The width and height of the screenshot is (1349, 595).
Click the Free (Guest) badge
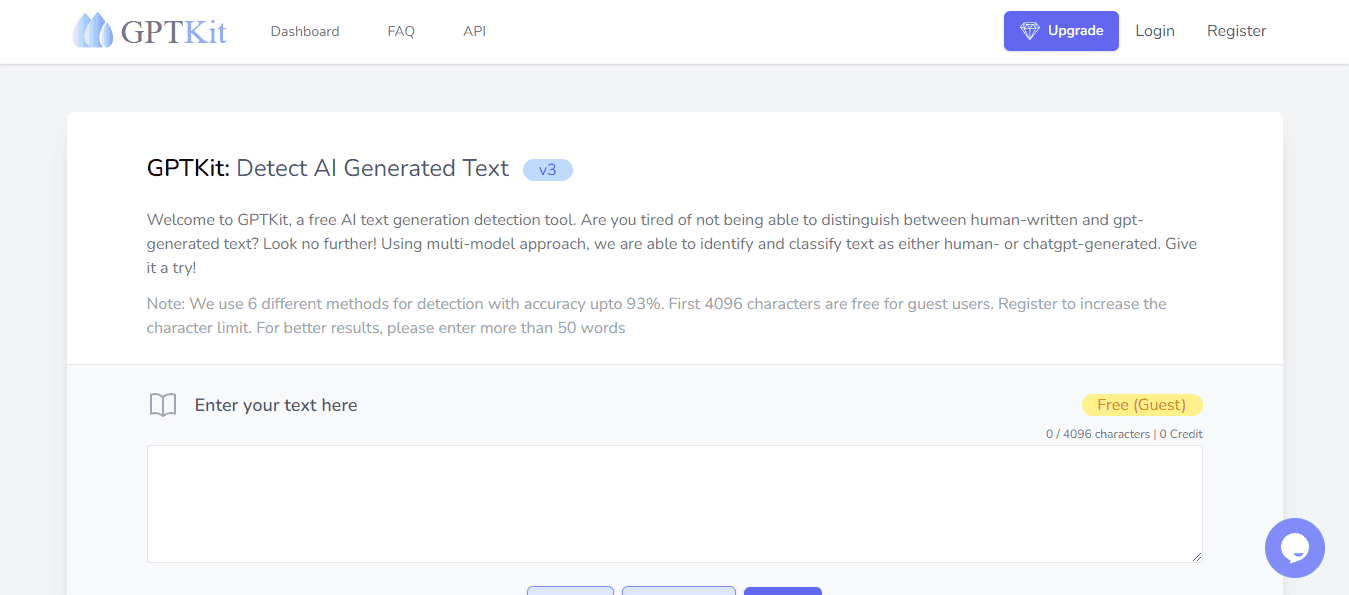tap(1141, 405)
